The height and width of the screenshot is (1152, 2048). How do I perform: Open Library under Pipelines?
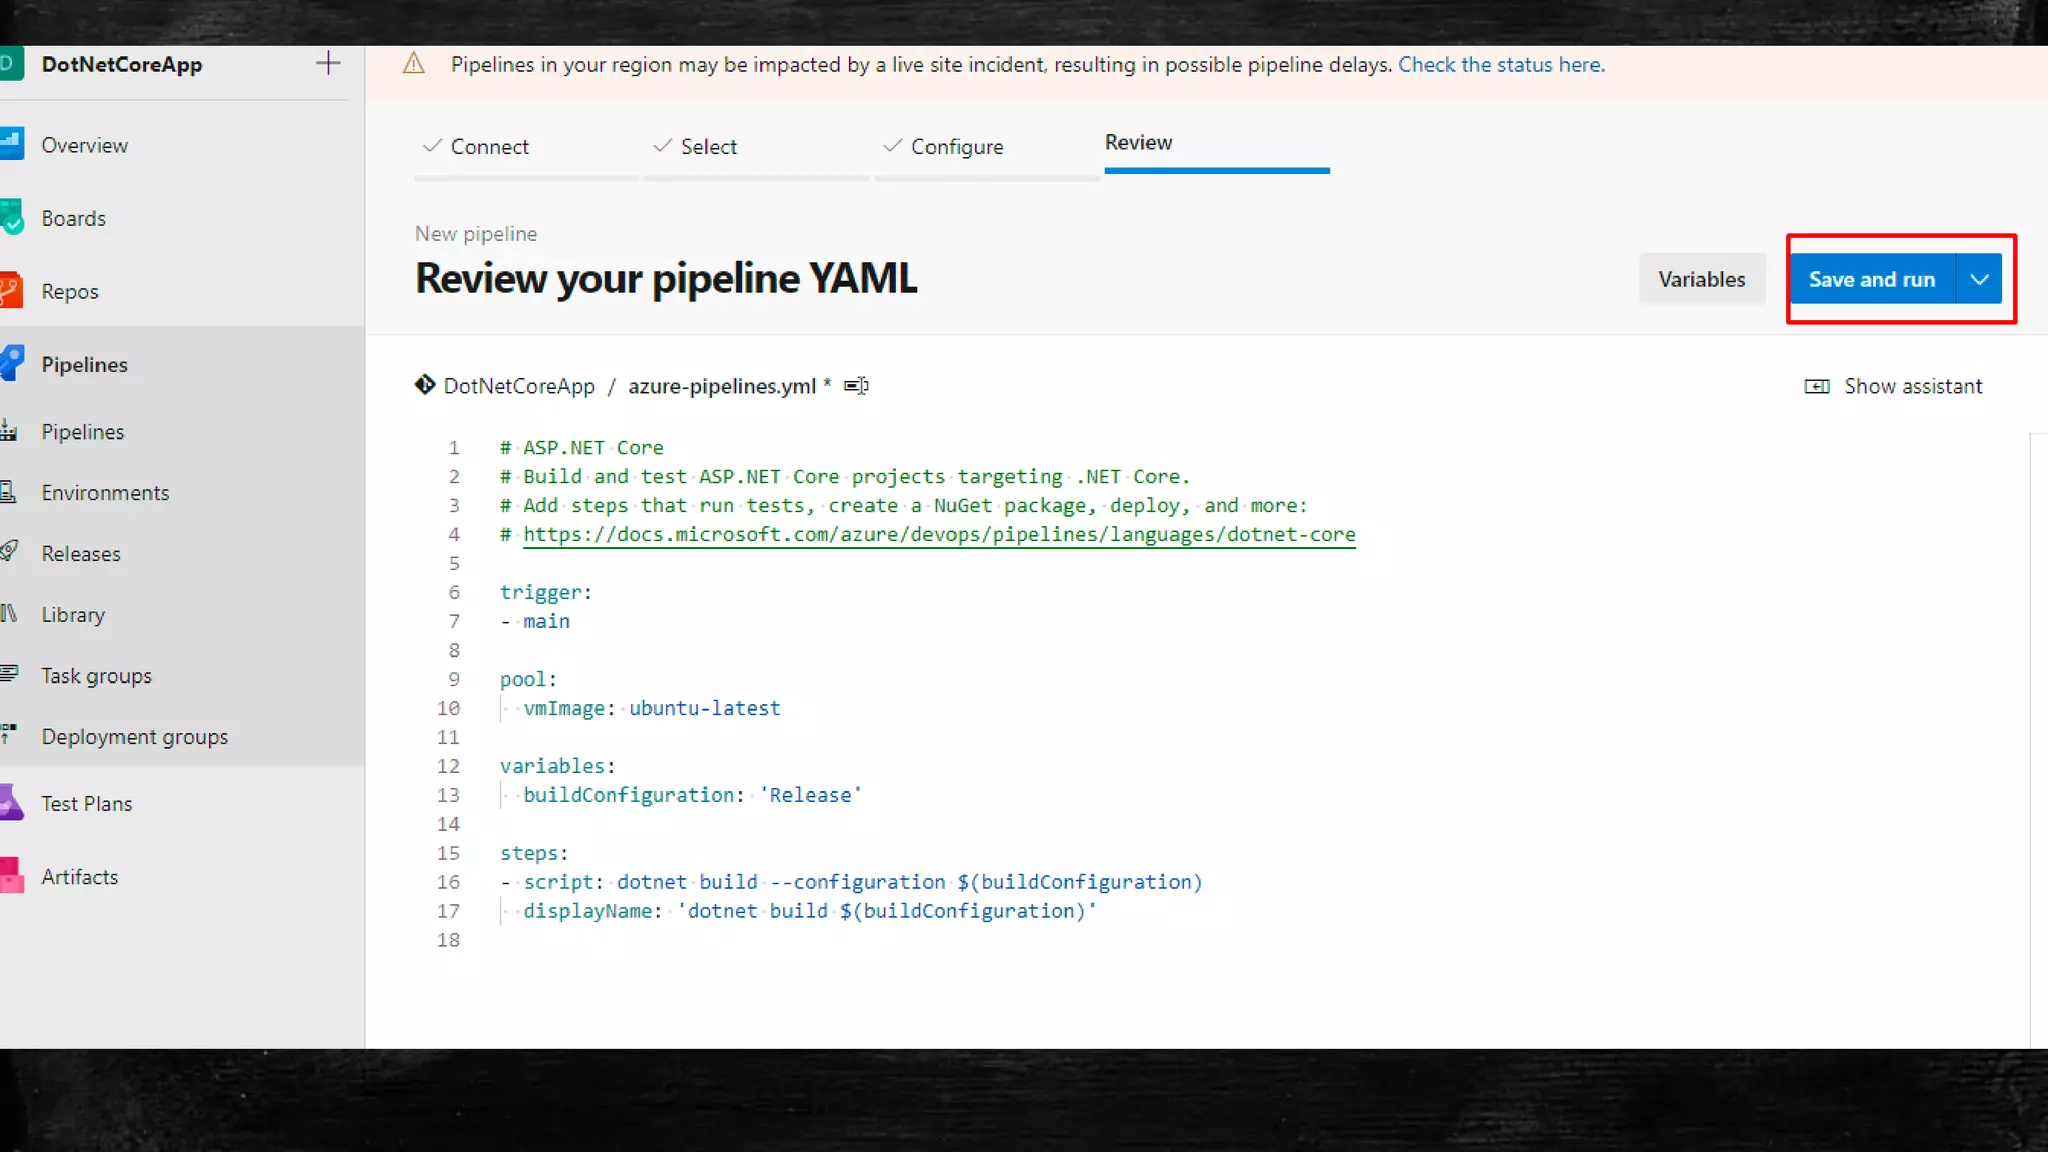coord(73,615)
